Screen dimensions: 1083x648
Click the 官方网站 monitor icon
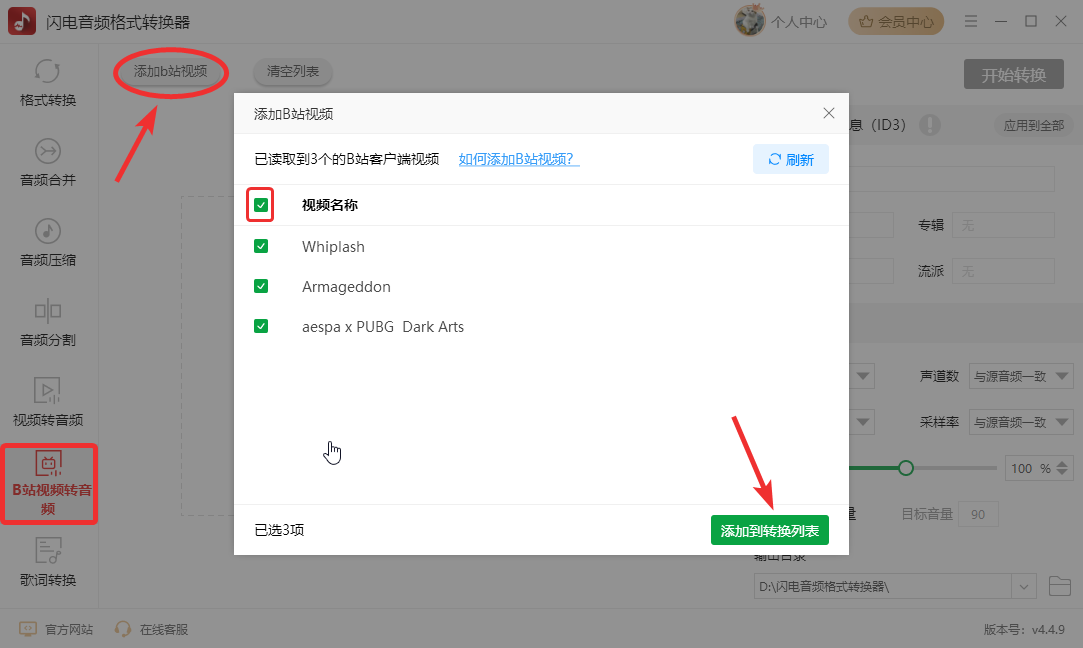(x=28, y=629)
